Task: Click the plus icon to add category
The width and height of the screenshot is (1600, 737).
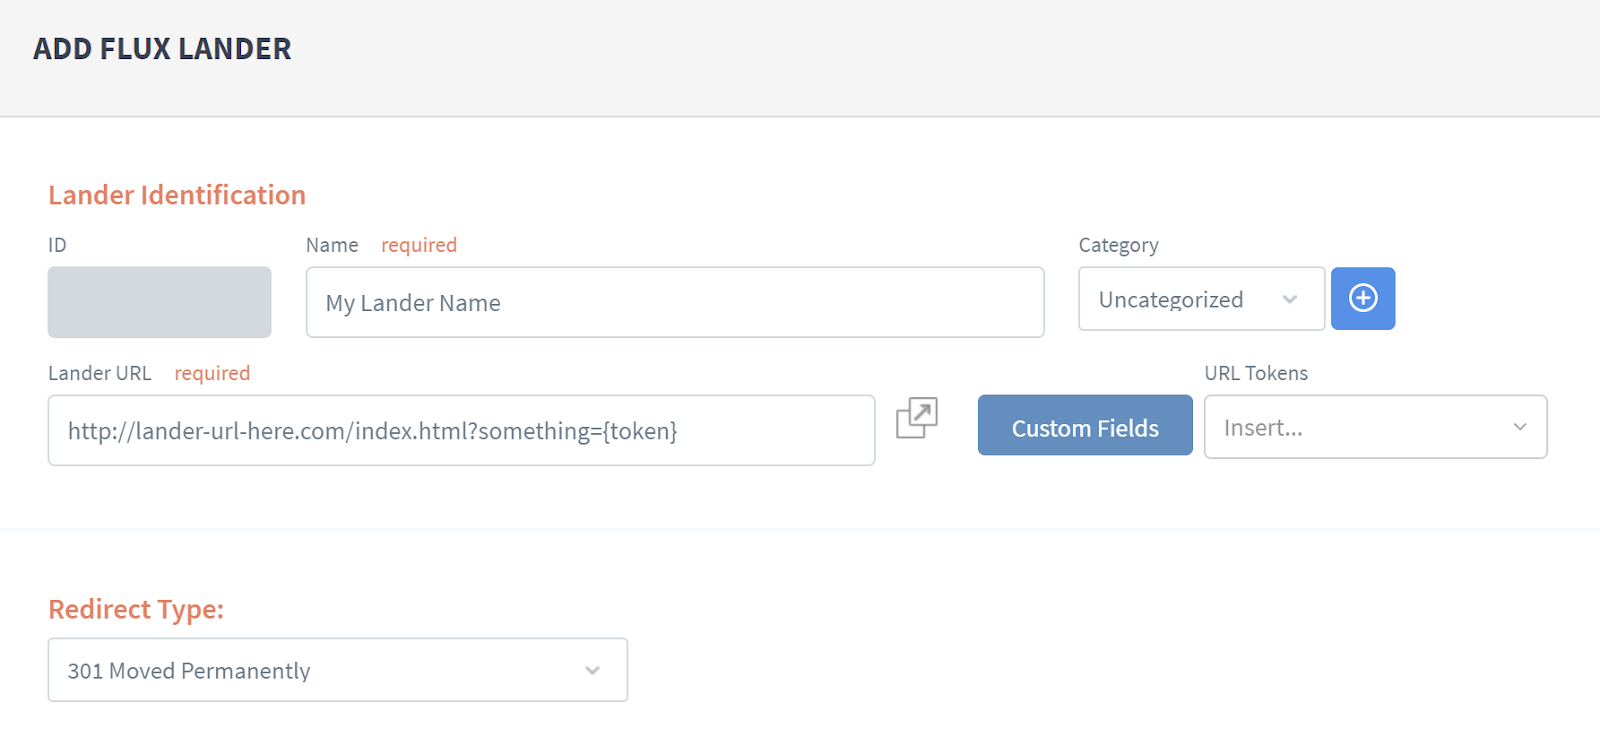Action: pos(1363,298)
